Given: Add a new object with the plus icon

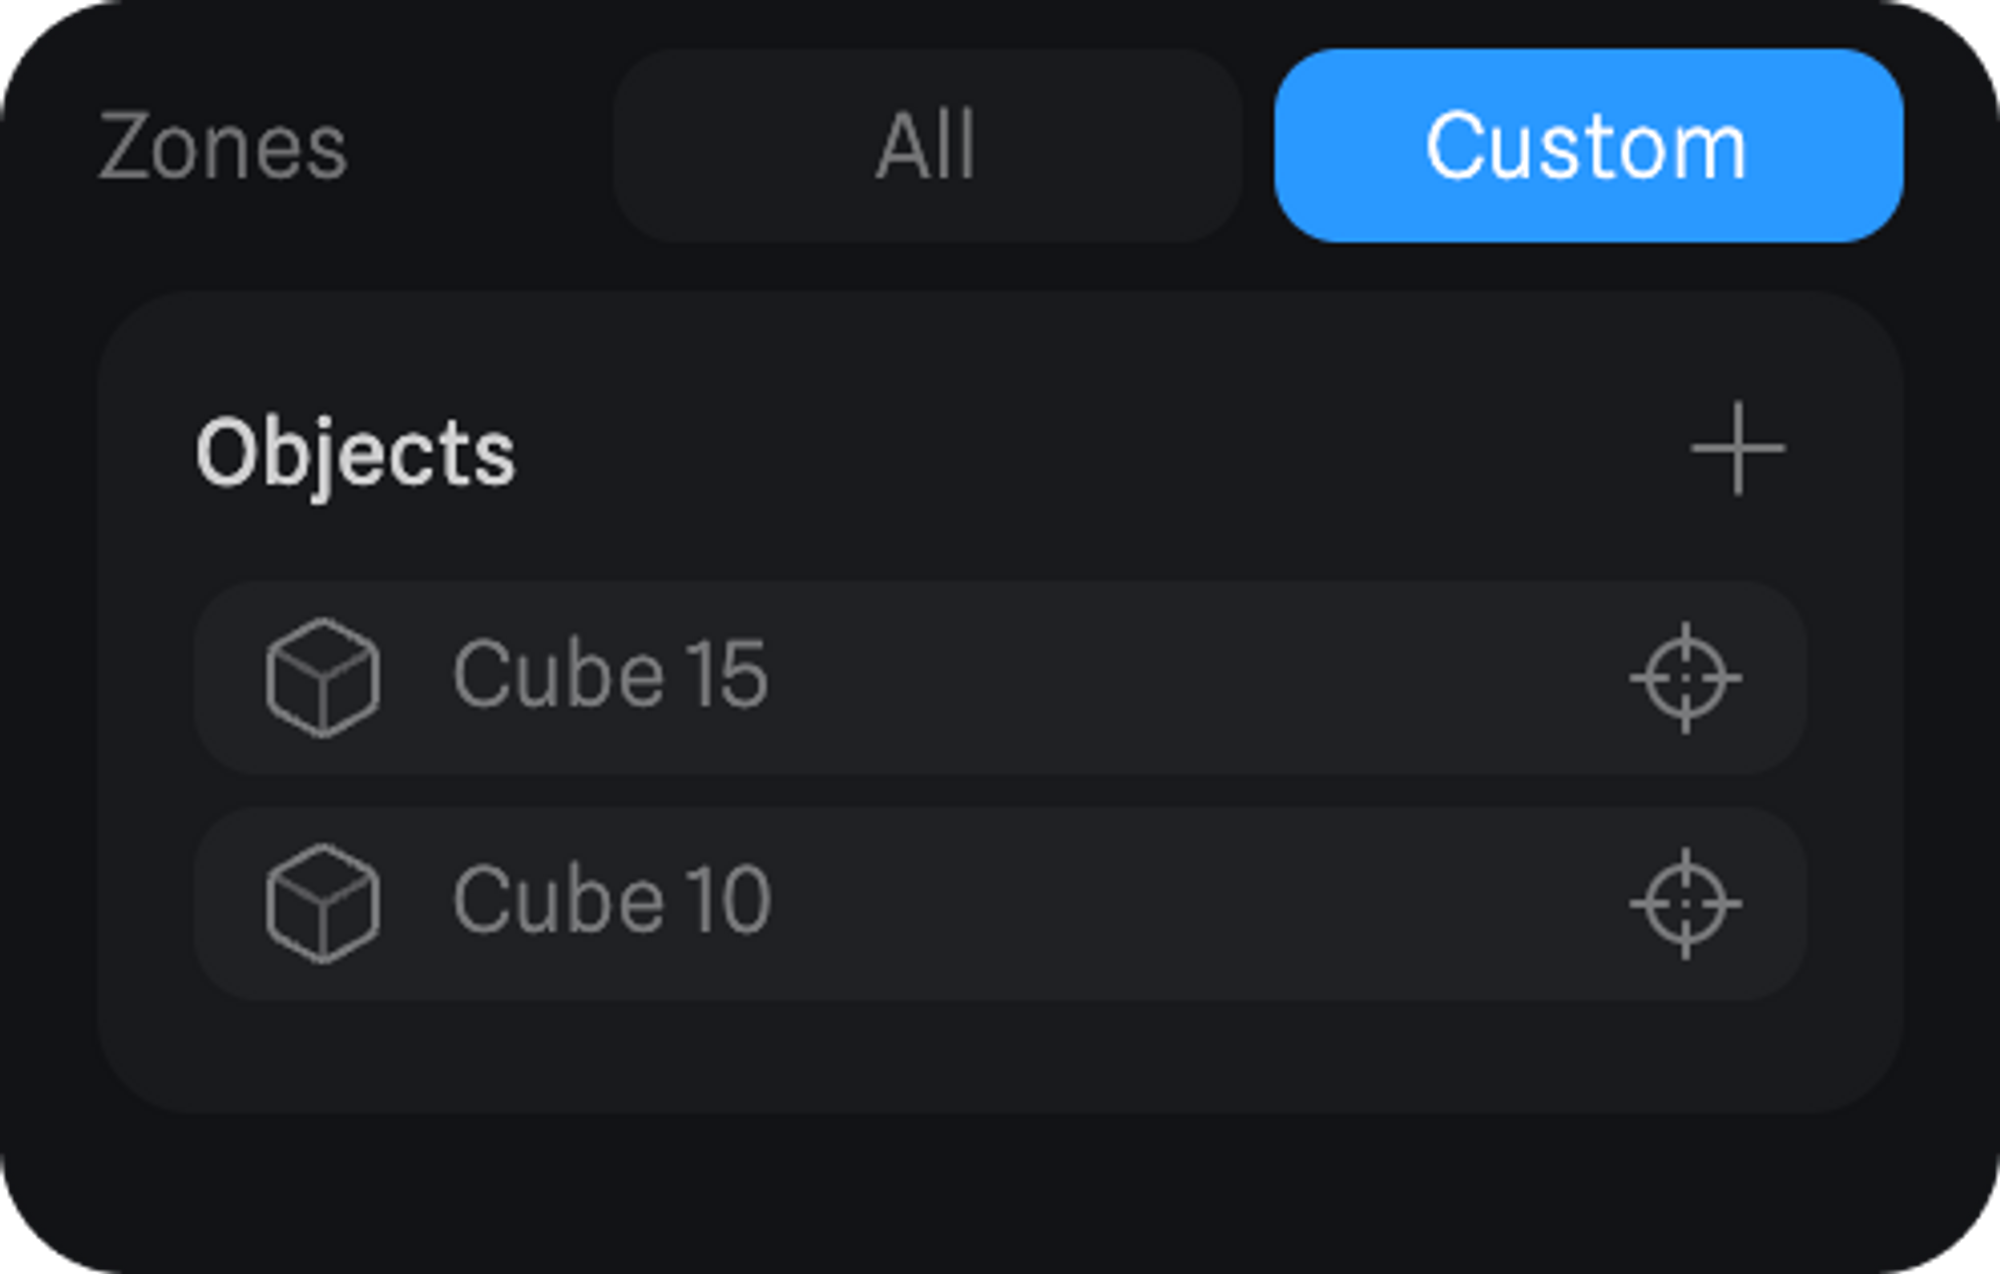Looking at the screenshot, I should tap(1738, 449).
